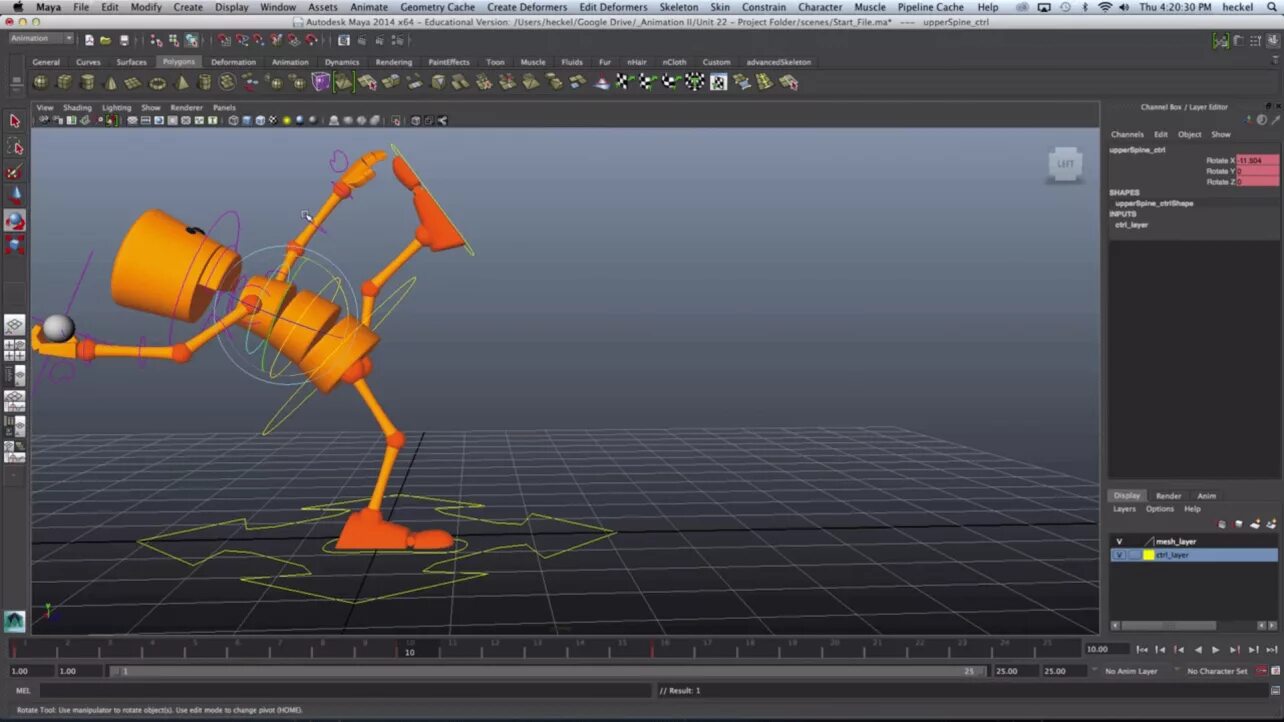The image size is (1284, 722).
Task: Create a polygon torus from the shelf
Action: 157,82
